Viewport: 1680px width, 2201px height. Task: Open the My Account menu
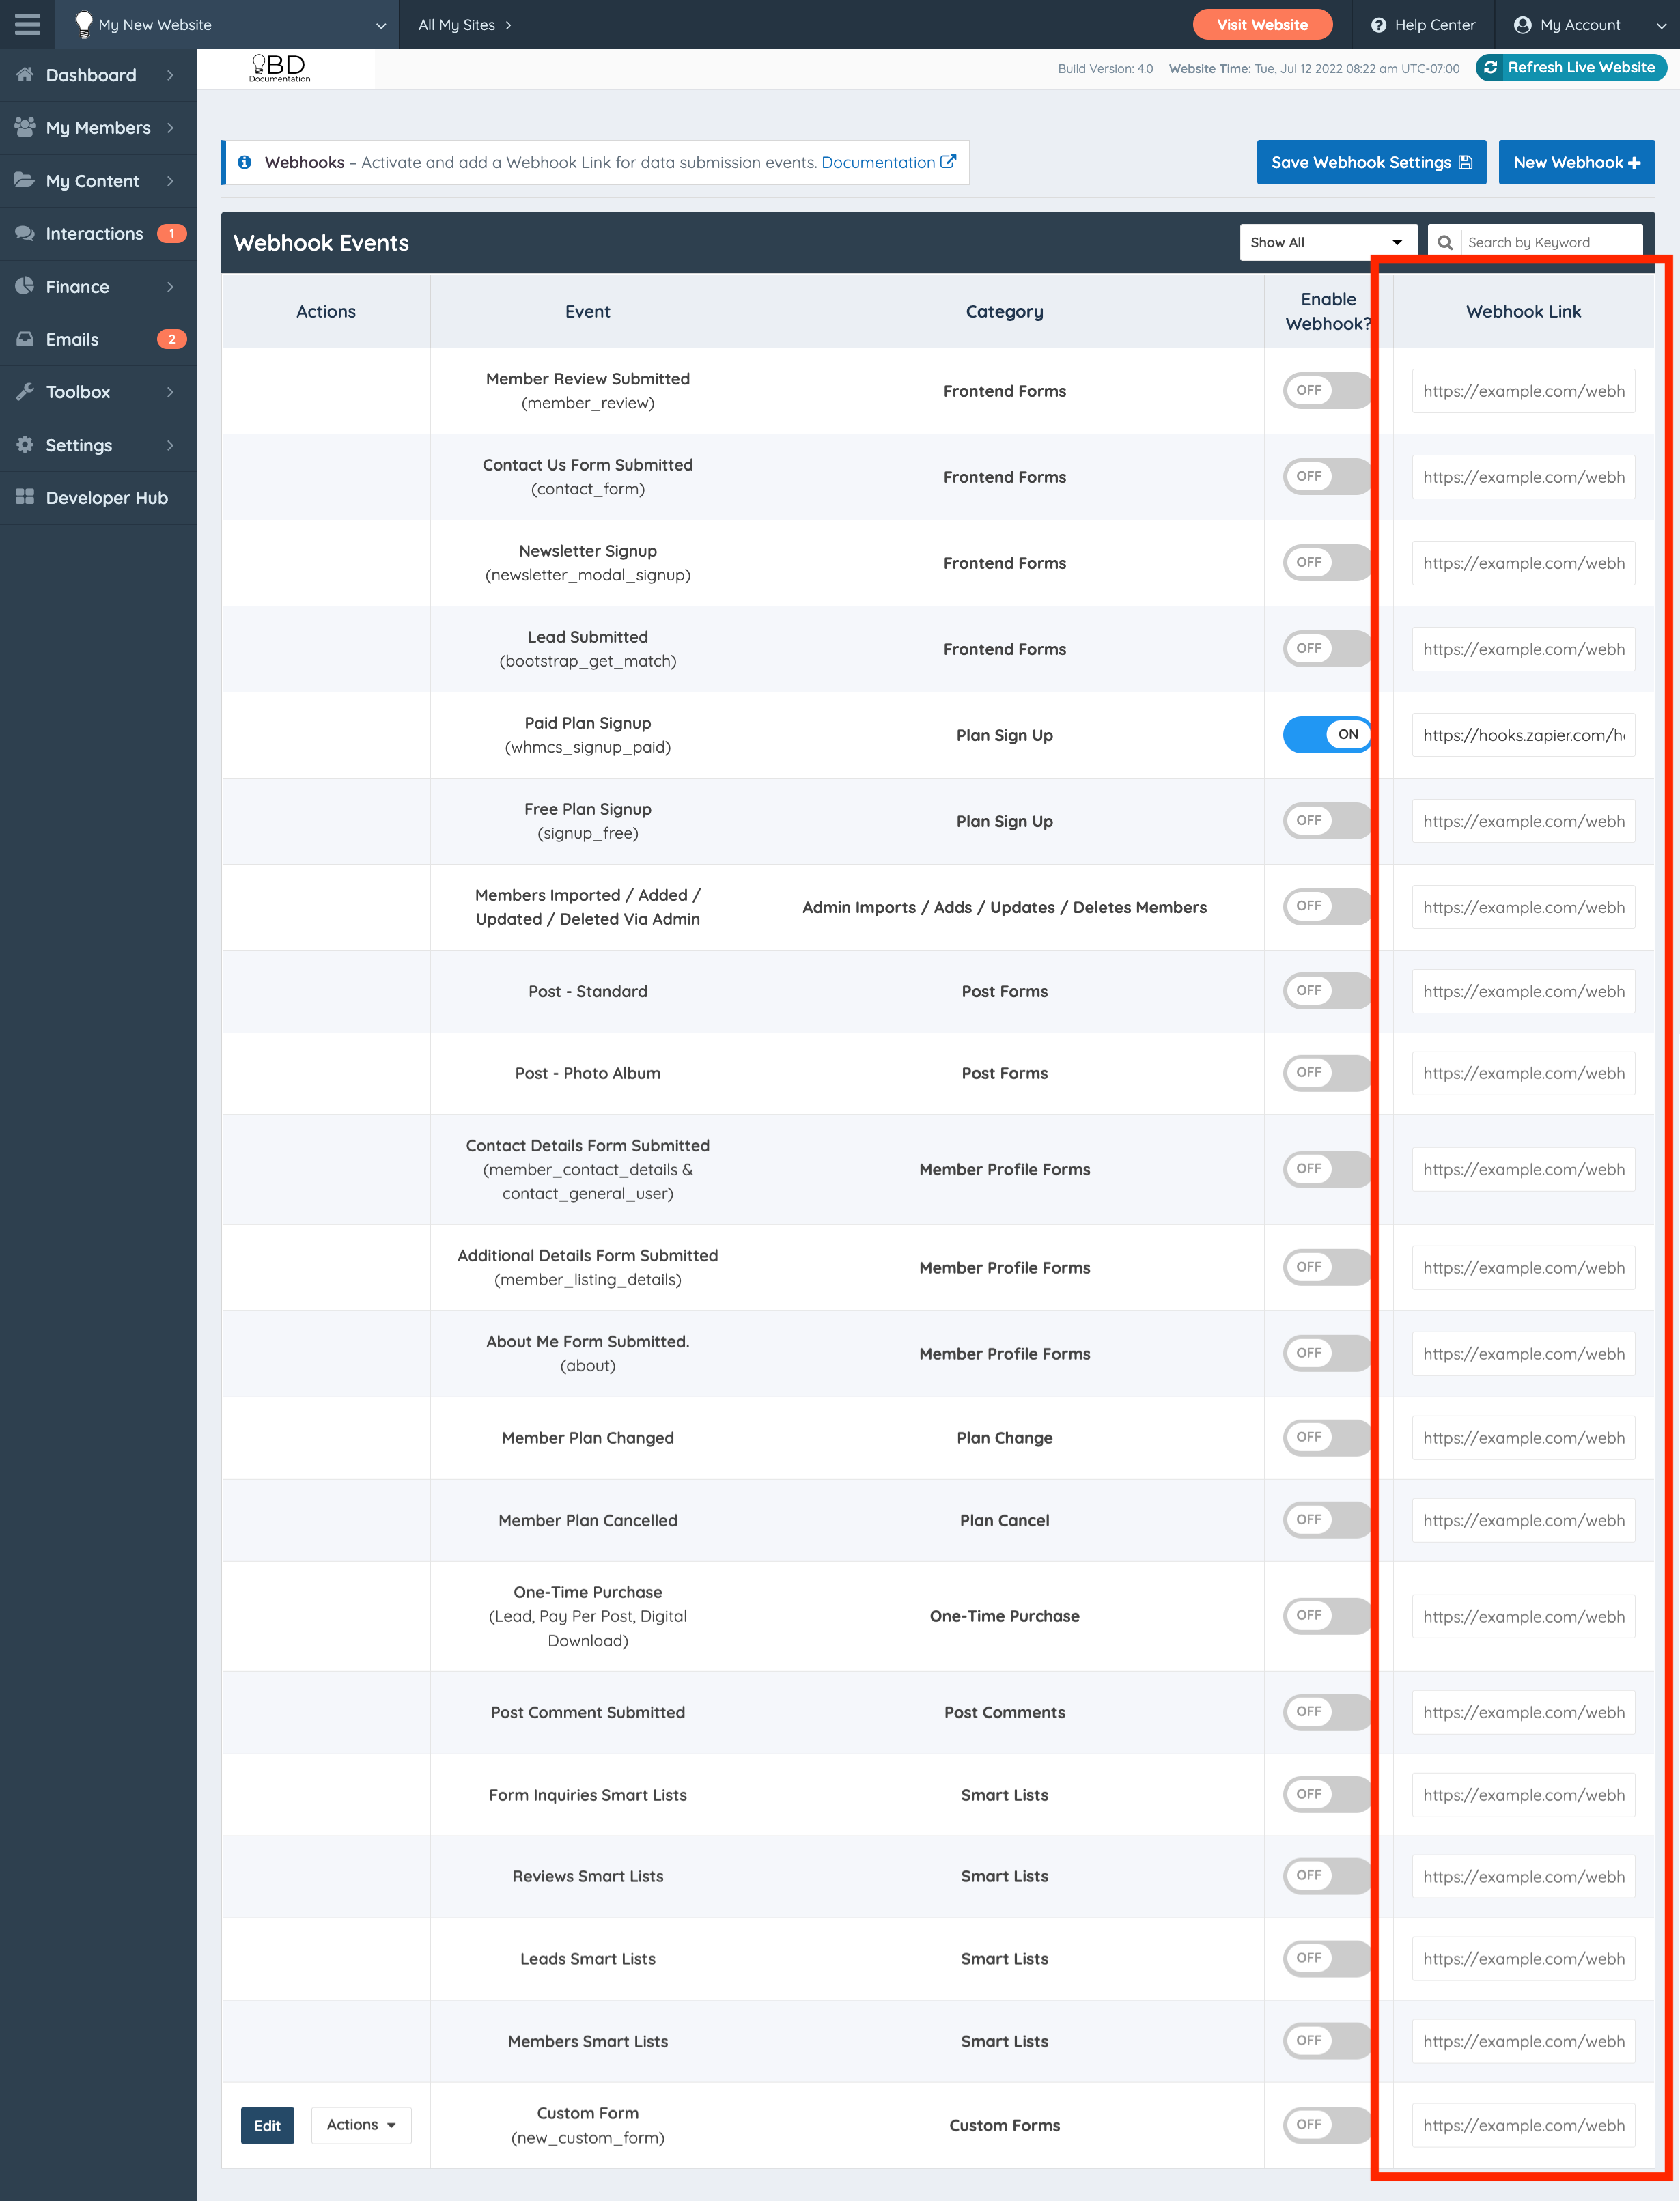pos(1567,24)
